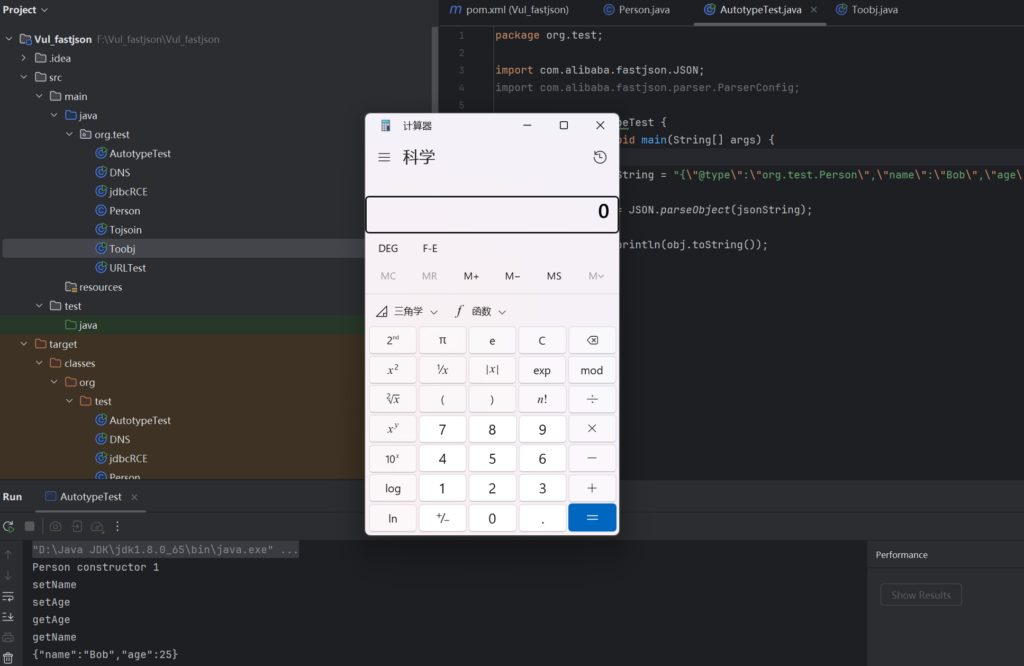Collapse the org.test package
The height and width of the screenshot is (666, 1024).
[69, 135]
